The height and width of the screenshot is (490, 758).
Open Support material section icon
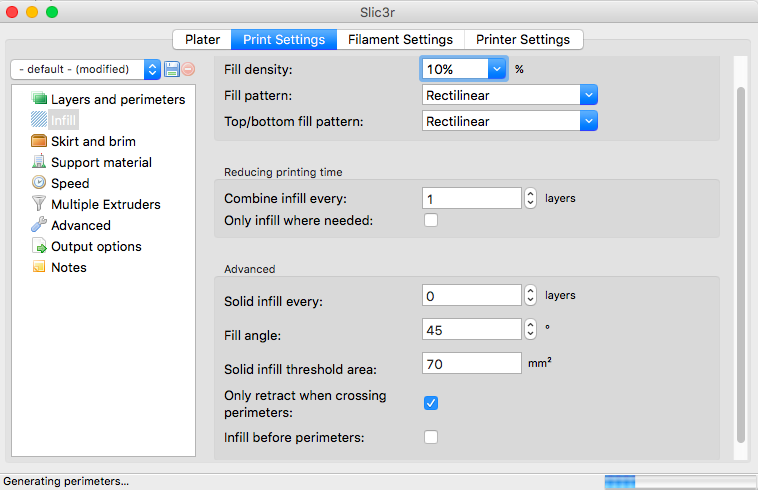click(x=39, y=162)
